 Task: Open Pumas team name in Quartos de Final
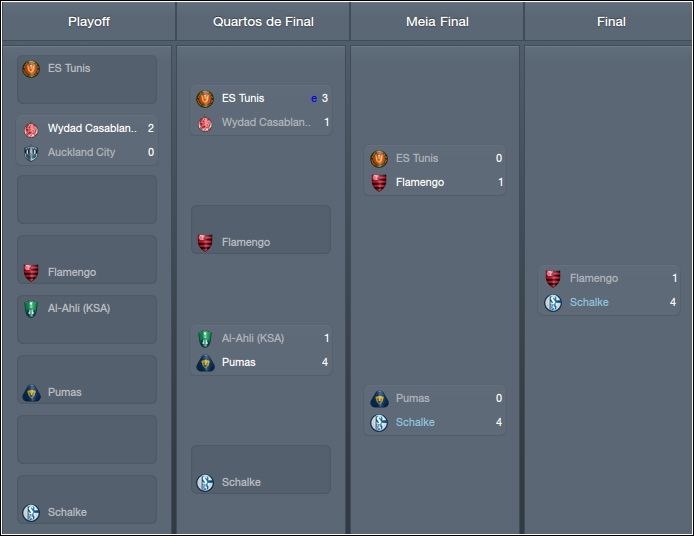[239, 362]
